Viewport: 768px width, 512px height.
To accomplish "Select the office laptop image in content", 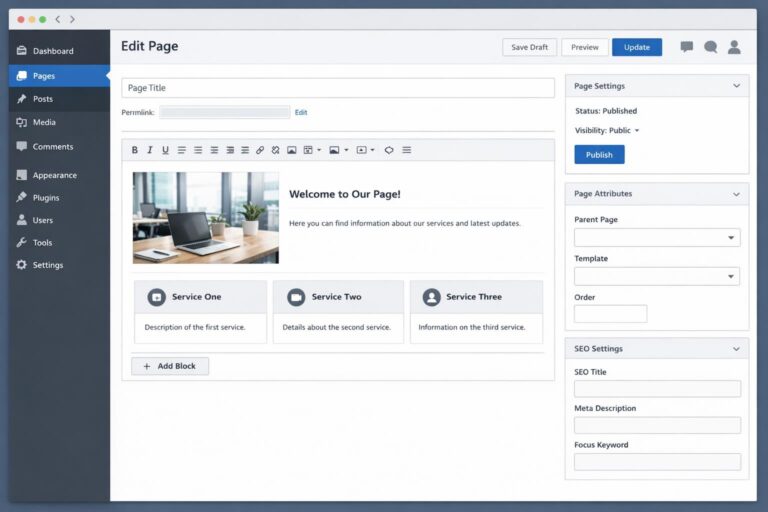I will tap(206, 218).
